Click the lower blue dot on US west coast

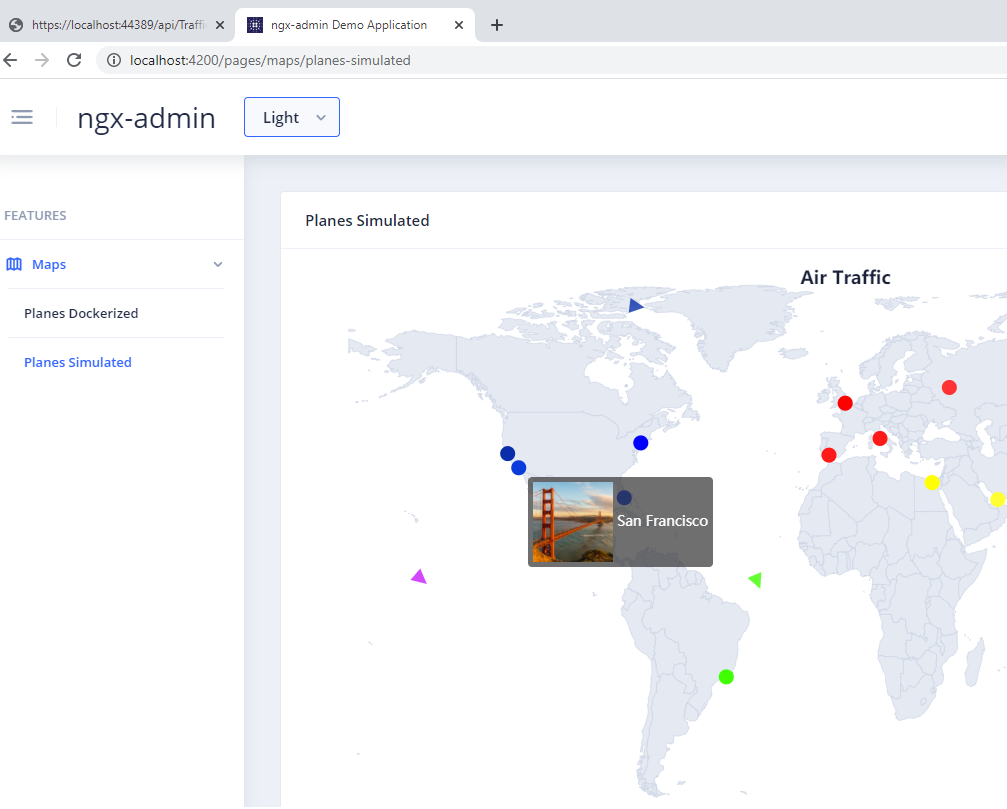519,468
